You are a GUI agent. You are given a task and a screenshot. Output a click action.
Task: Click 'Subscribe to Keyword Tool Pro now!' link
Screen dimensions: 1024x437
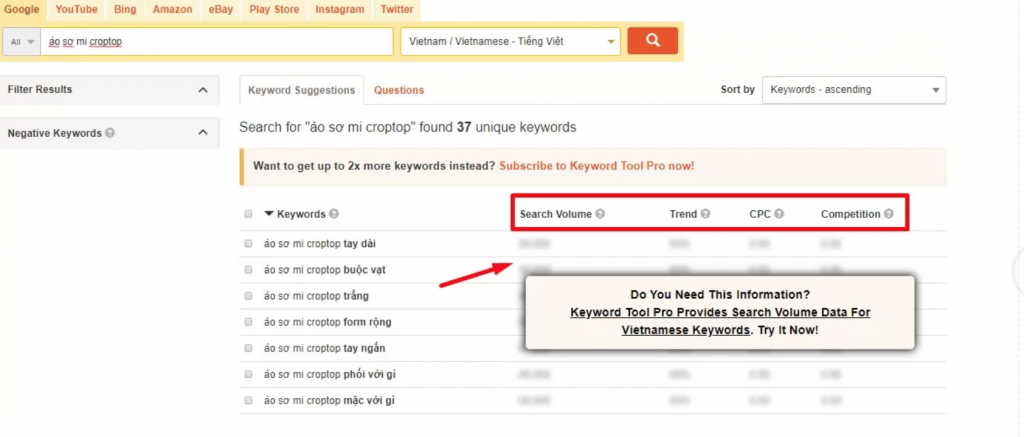(x=597, y=166)
